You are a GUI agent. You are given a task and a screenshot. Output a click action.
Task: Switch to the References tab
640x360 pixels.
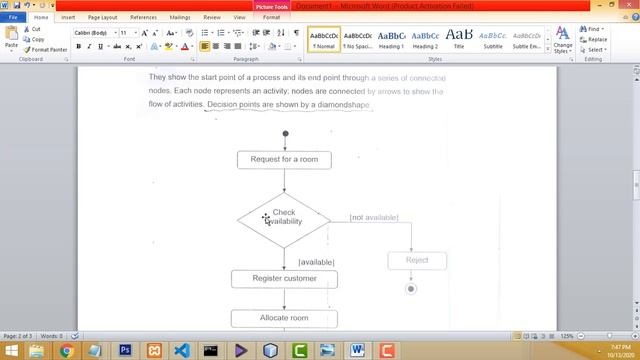[143, 17]
